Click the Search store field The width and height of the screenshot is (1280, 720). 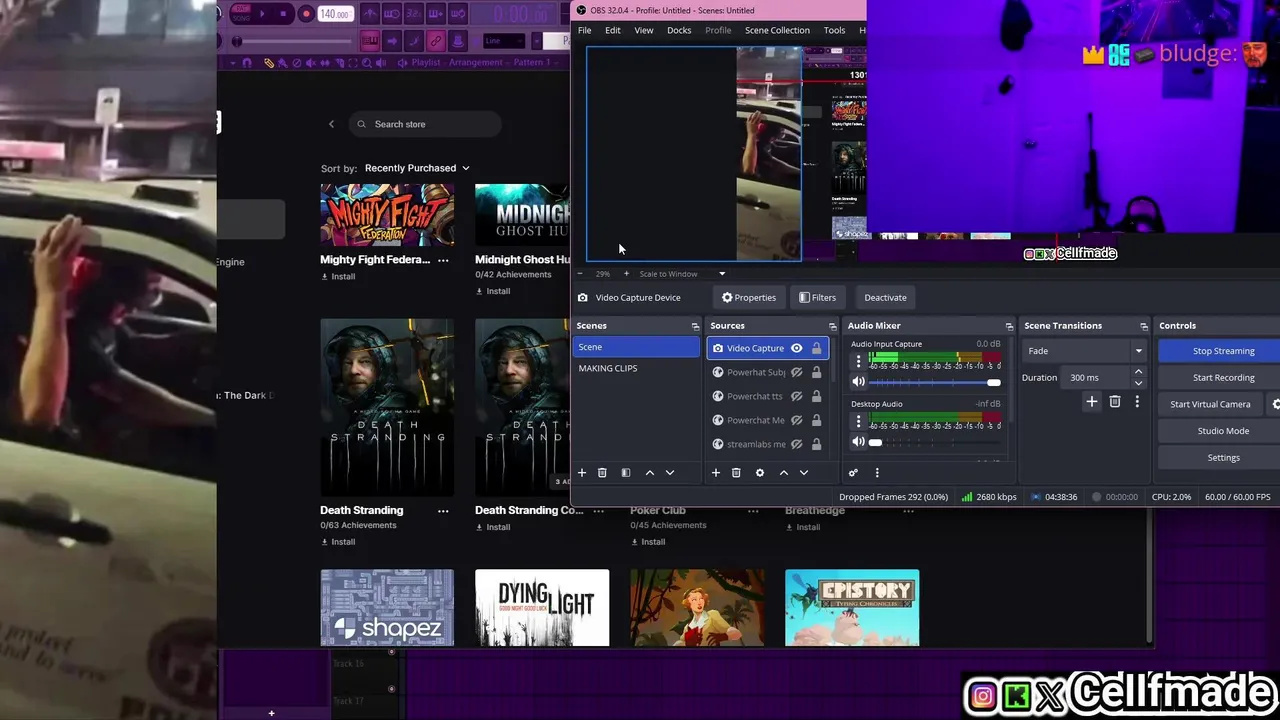click(x=425, y=124)
